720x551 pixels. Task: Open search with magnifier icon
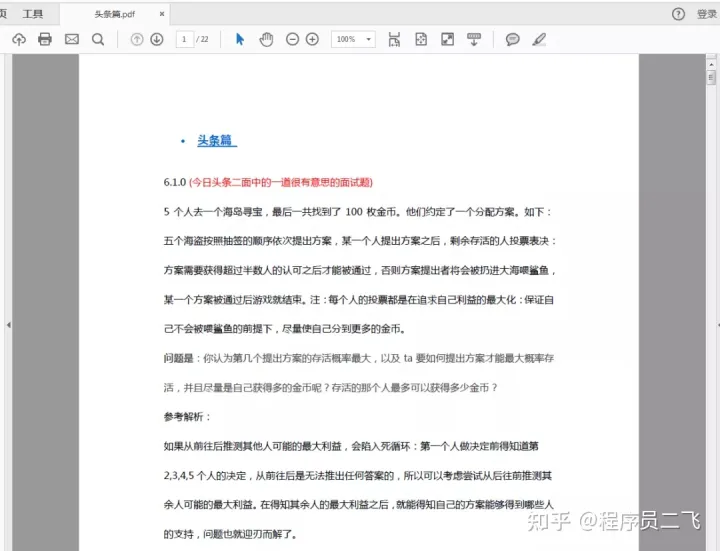click(98, 39)
